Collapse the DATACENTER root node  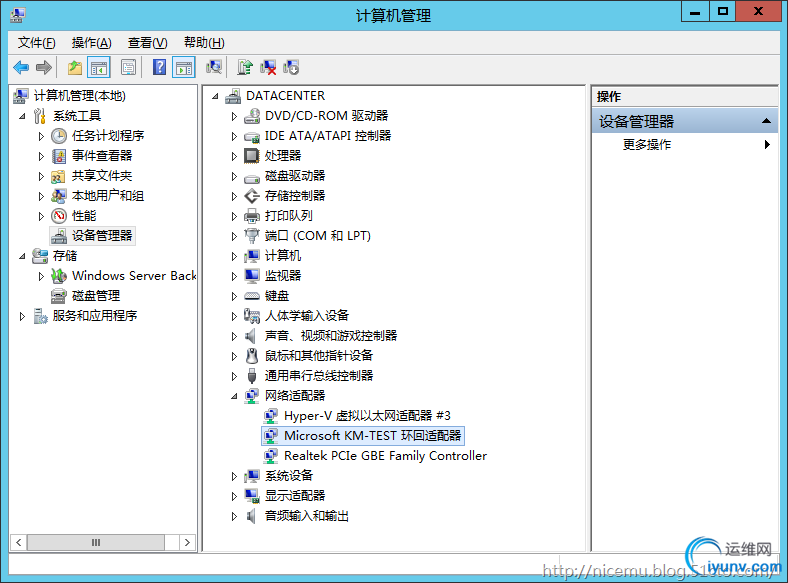point(215,96)
